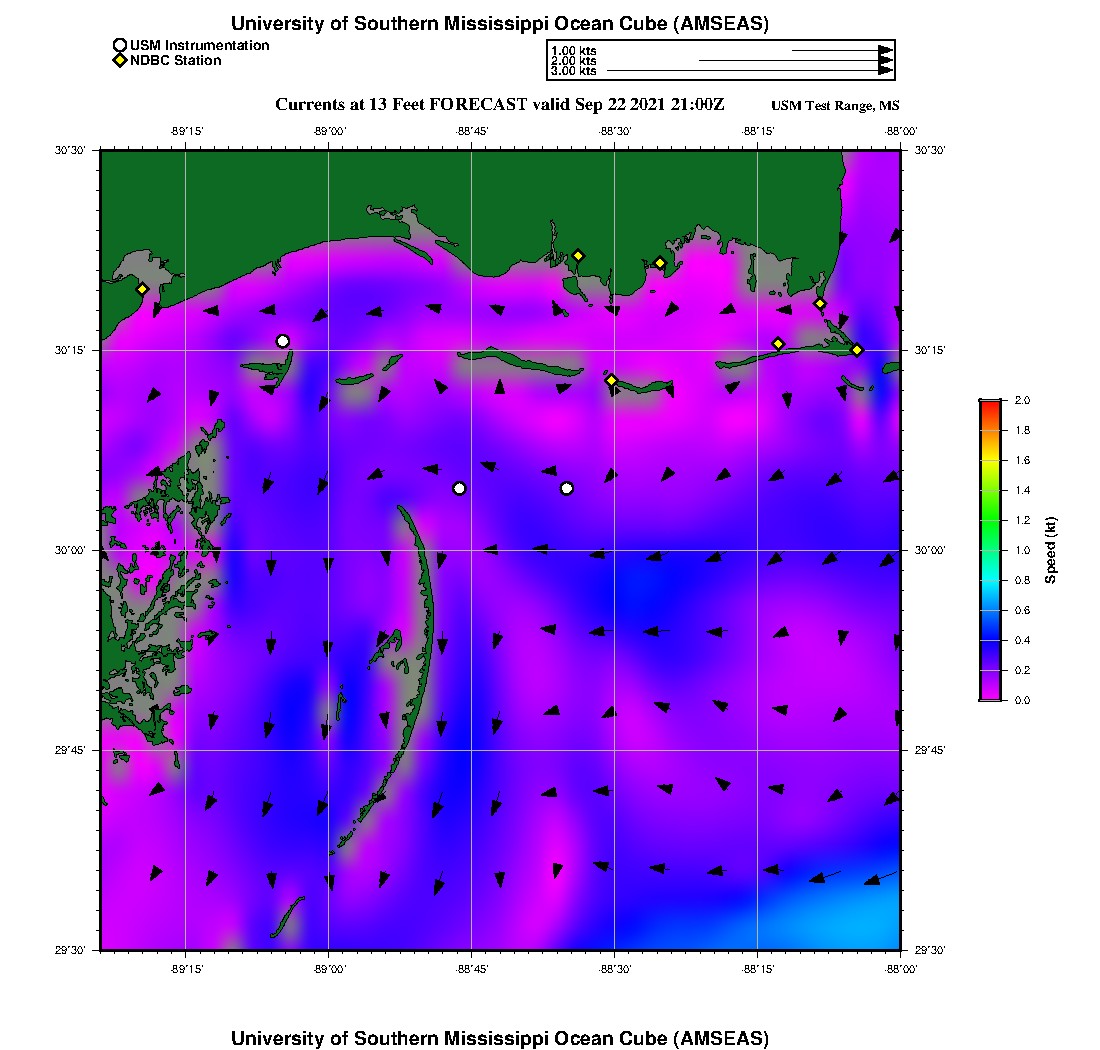The width and height of the screenshot is (1100, 1050).
Task: Click the easternmost yellow NDBC station diamond
Action: [x=857, y=349]
